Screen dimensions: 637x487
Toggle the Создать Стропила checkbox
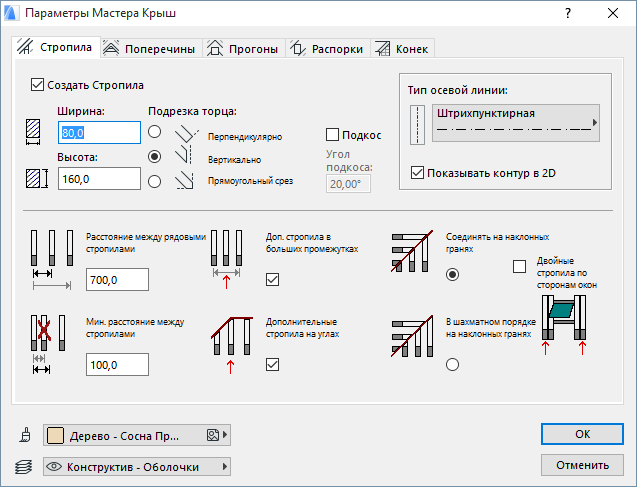click(x=39, y=85)
